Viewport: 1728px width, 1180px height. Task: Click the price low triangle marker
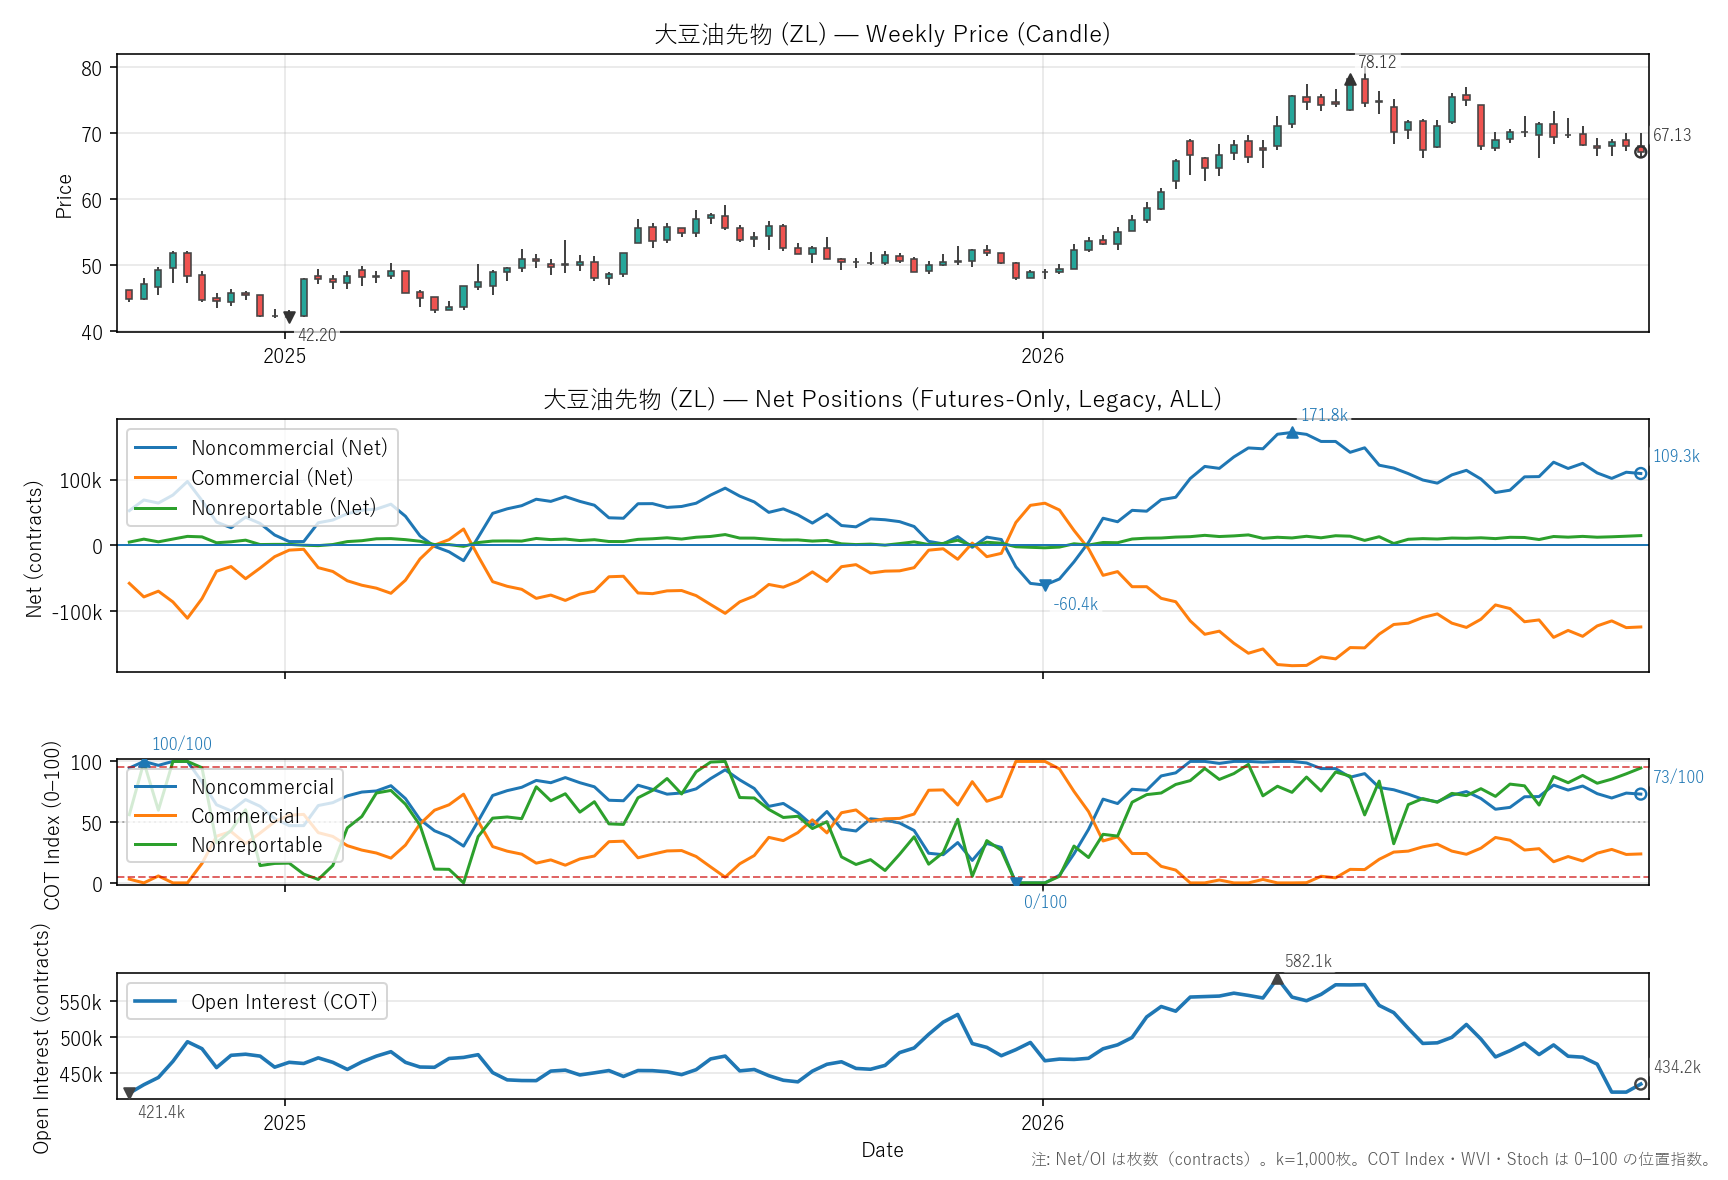[289, 318]
